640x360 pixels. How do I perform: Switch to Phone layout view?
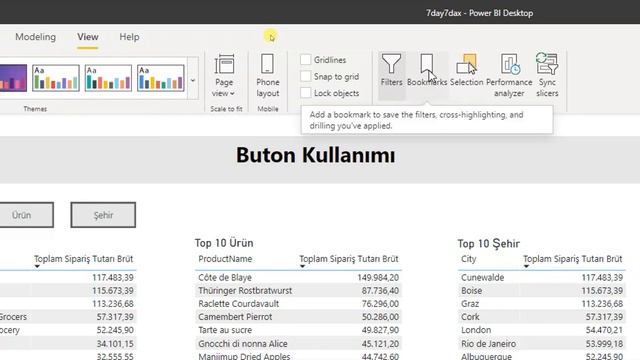click(268, 76)
